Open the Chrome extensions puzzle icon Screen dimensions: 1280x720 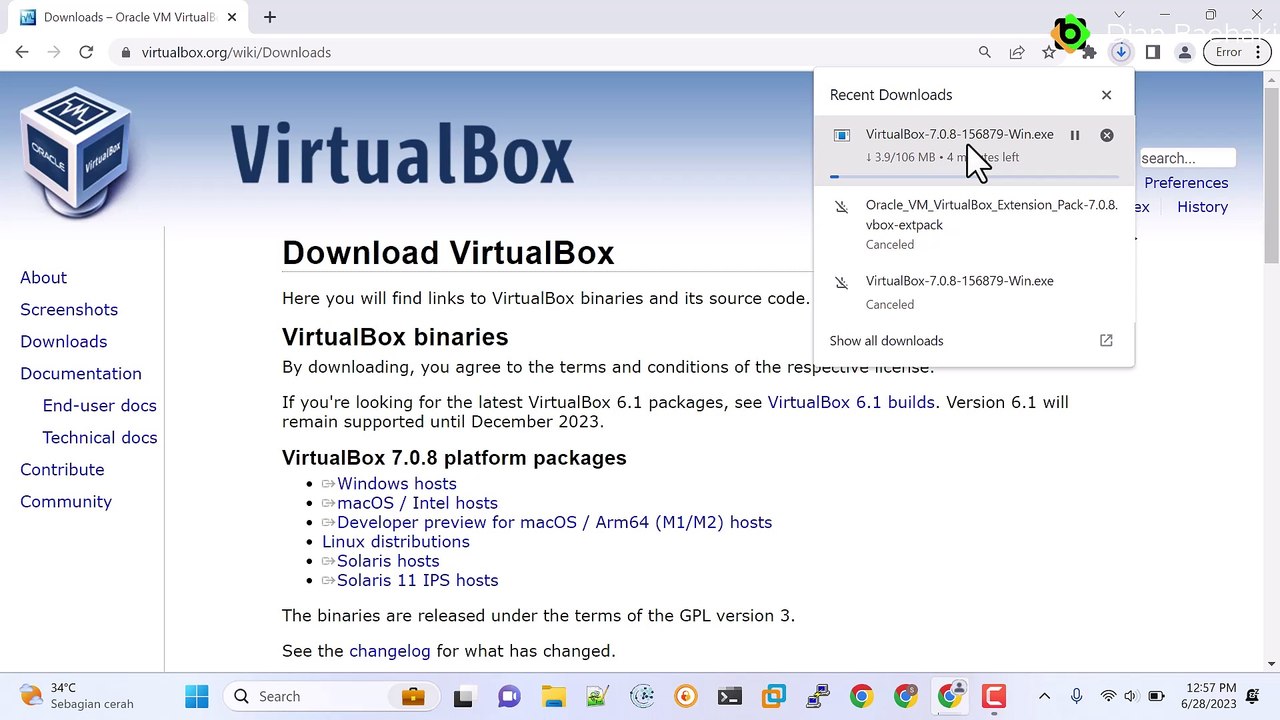coord(1089,52)
